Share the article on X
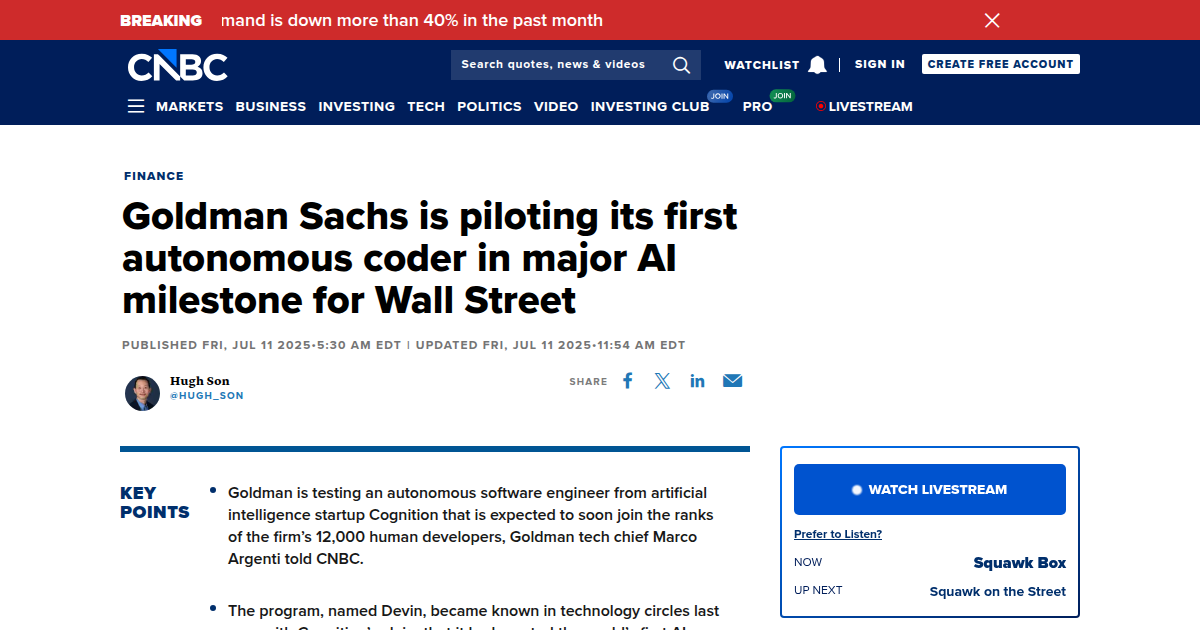Screen dimensions: 1200x630 662,380
